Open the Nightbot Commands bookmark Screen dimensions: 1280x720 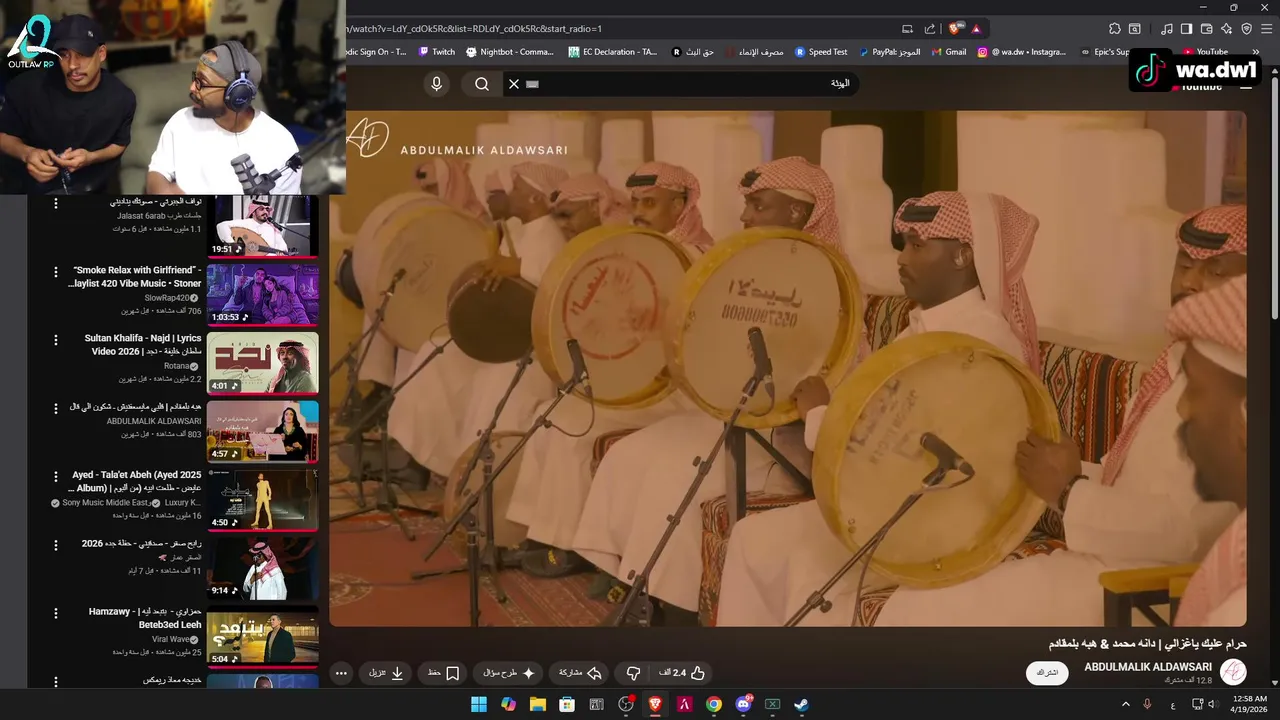coord(510,52)
